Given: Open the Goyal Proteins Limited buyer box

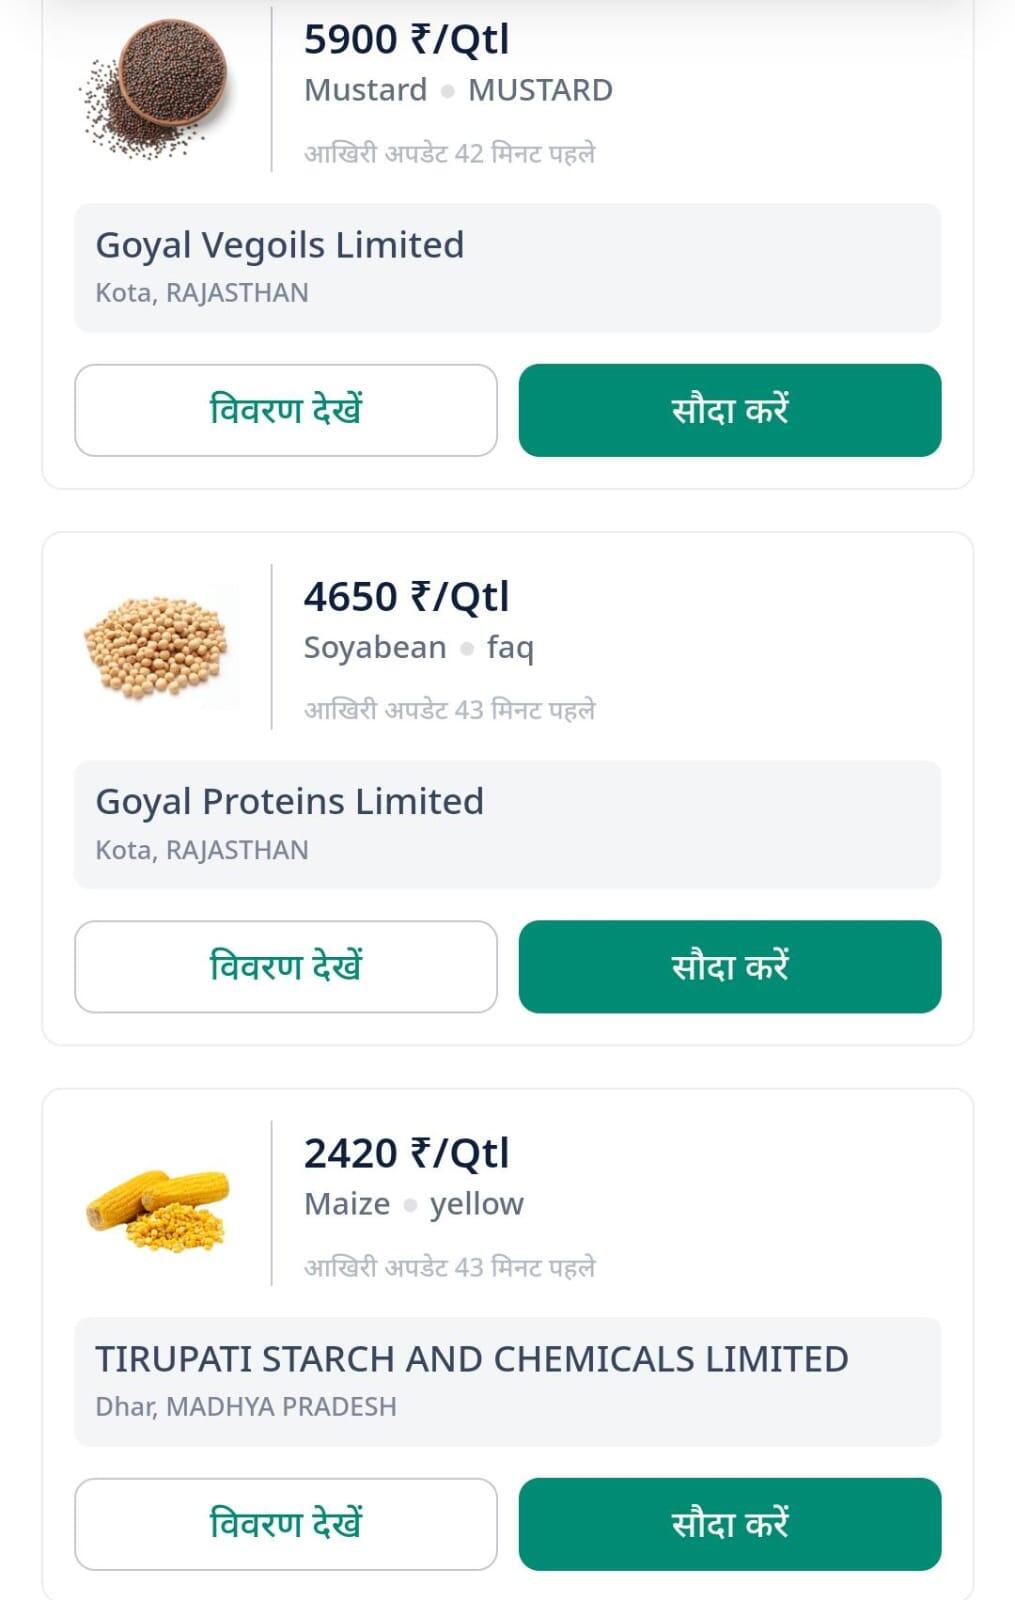Looking at the screenshot, I should (508, 825).
